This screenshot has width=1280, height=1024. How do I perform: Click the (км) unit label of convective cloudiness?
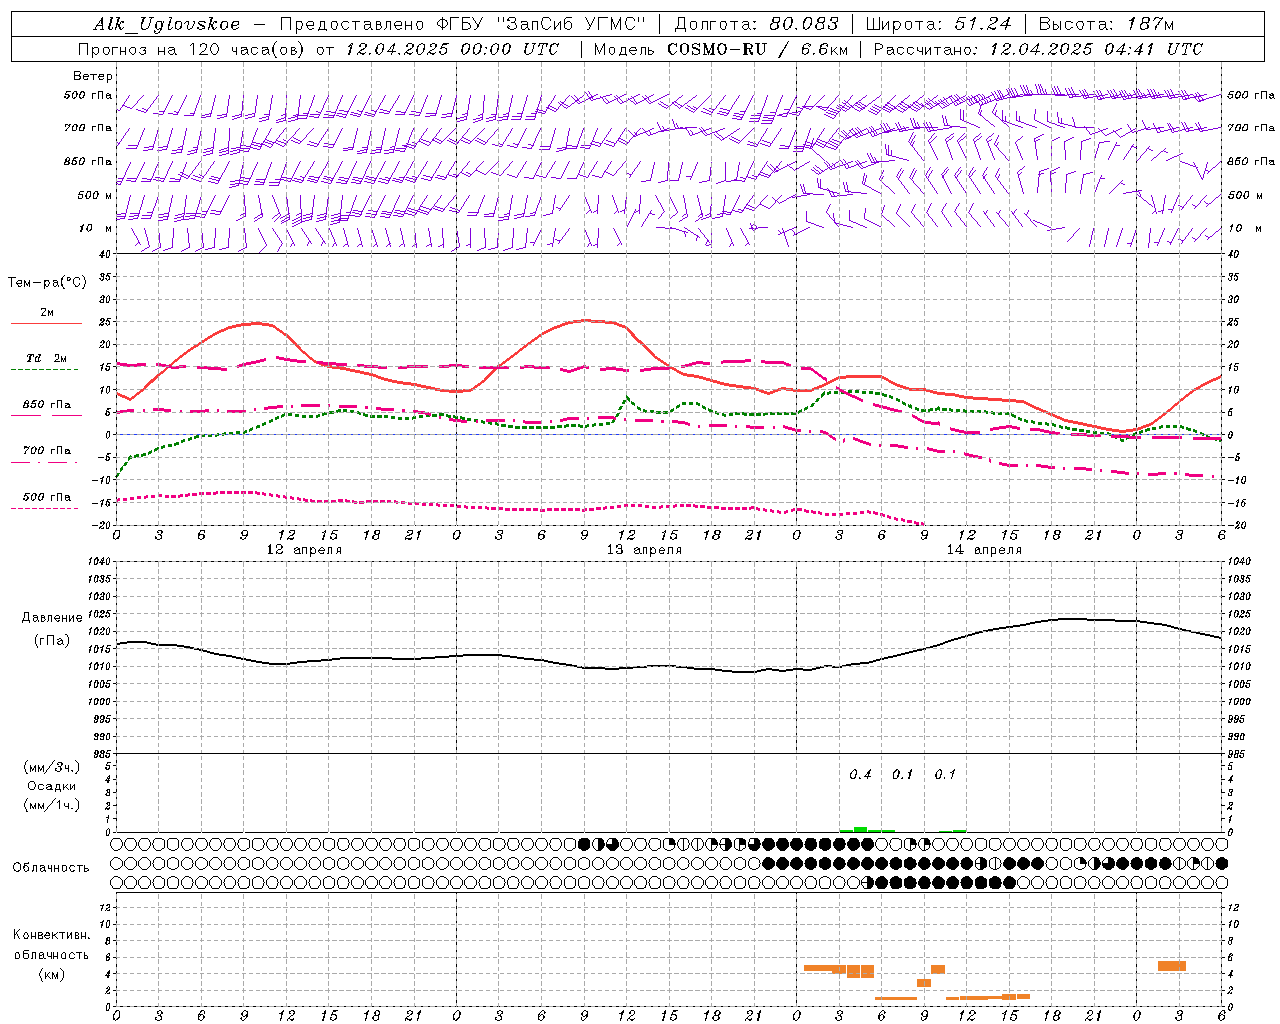pyautogui.click(x=51, y=974)
